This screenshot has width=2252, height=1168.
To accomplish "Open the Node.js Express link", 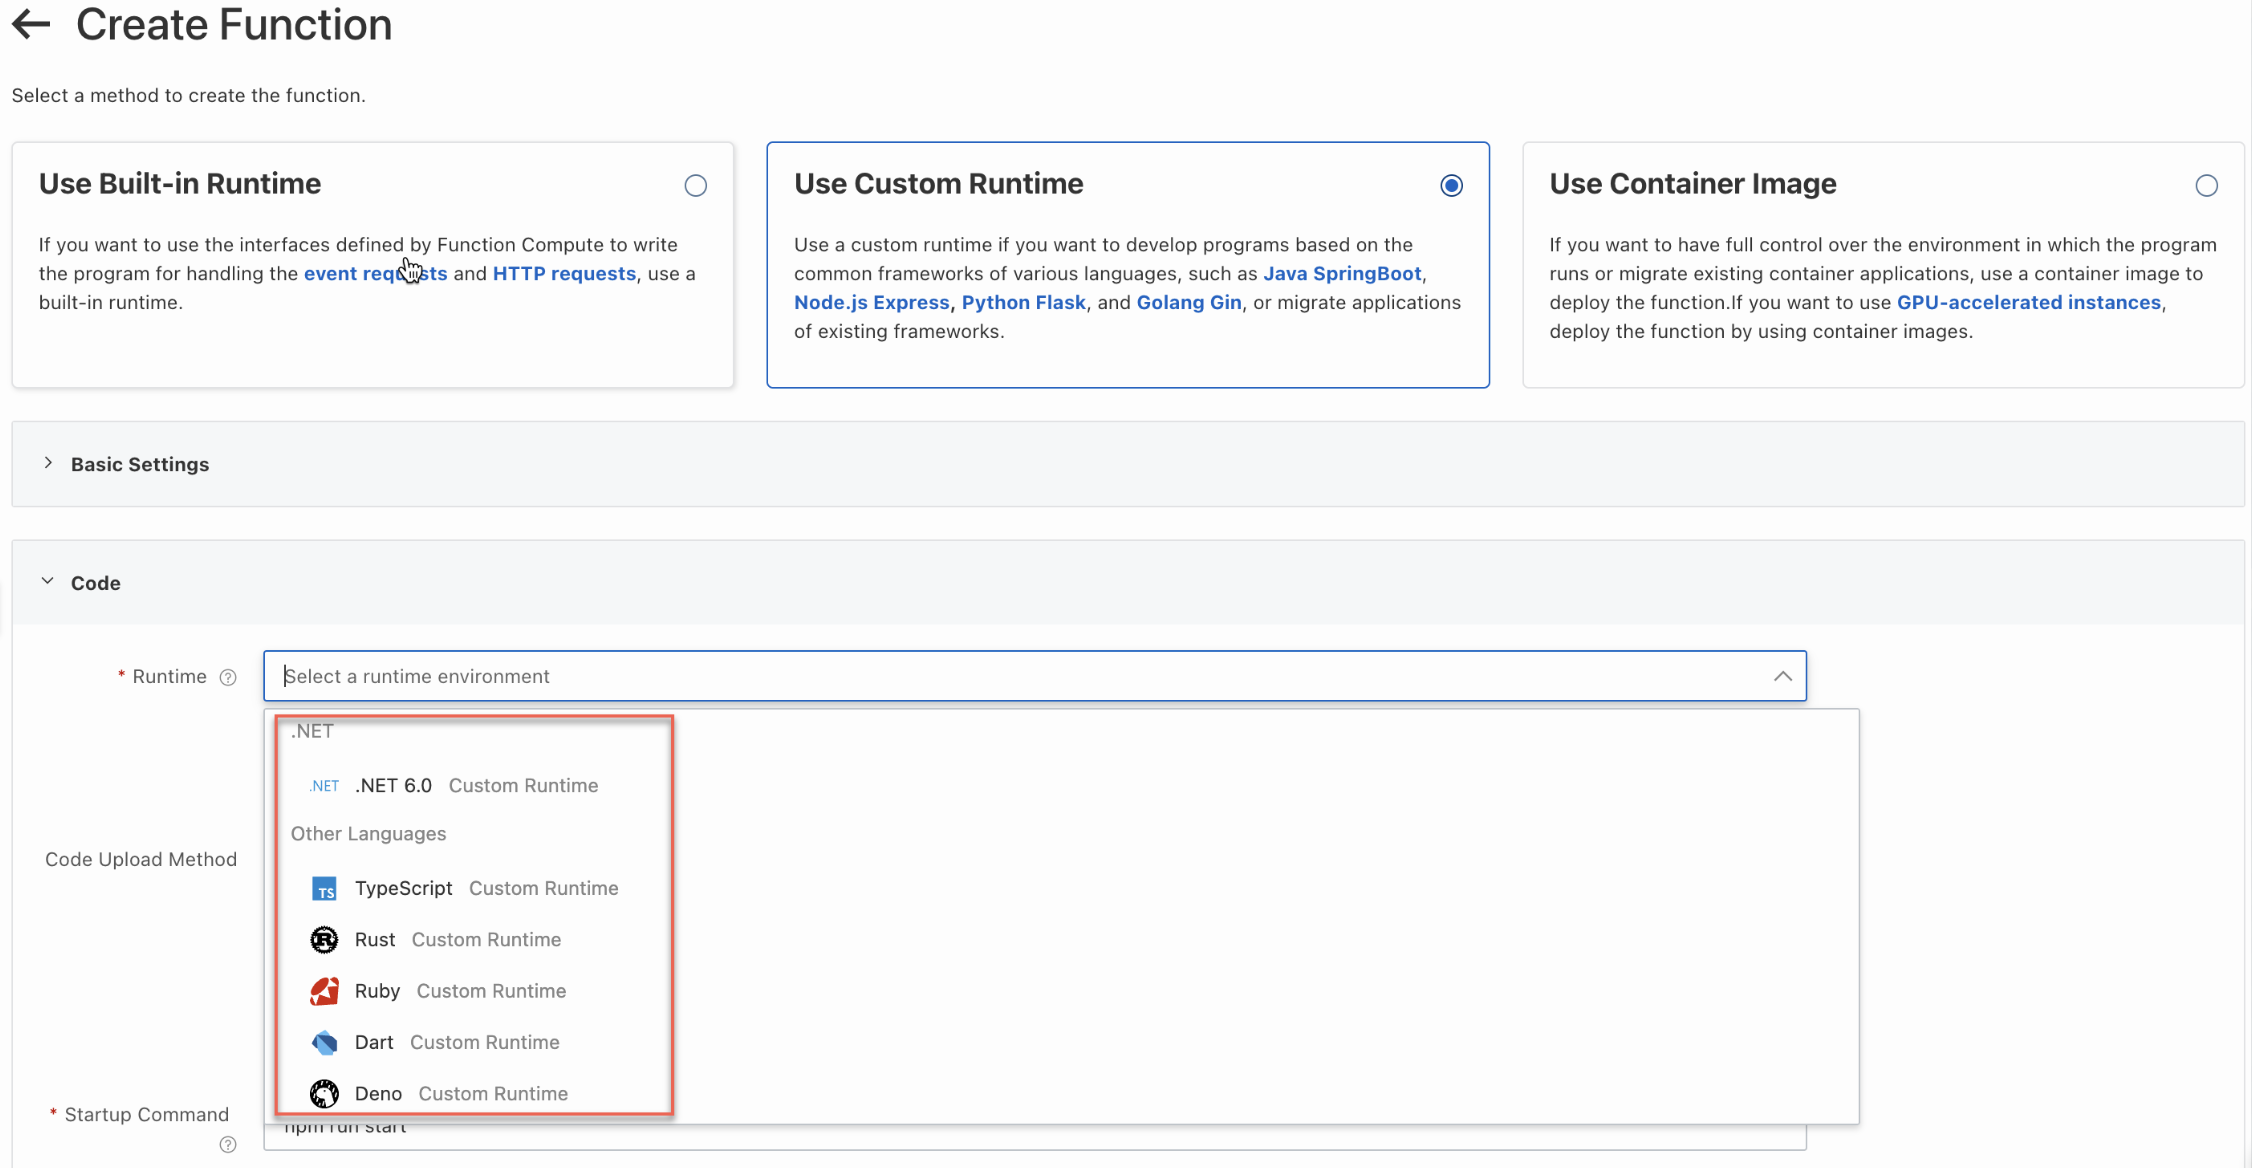I will click(872, 302).
